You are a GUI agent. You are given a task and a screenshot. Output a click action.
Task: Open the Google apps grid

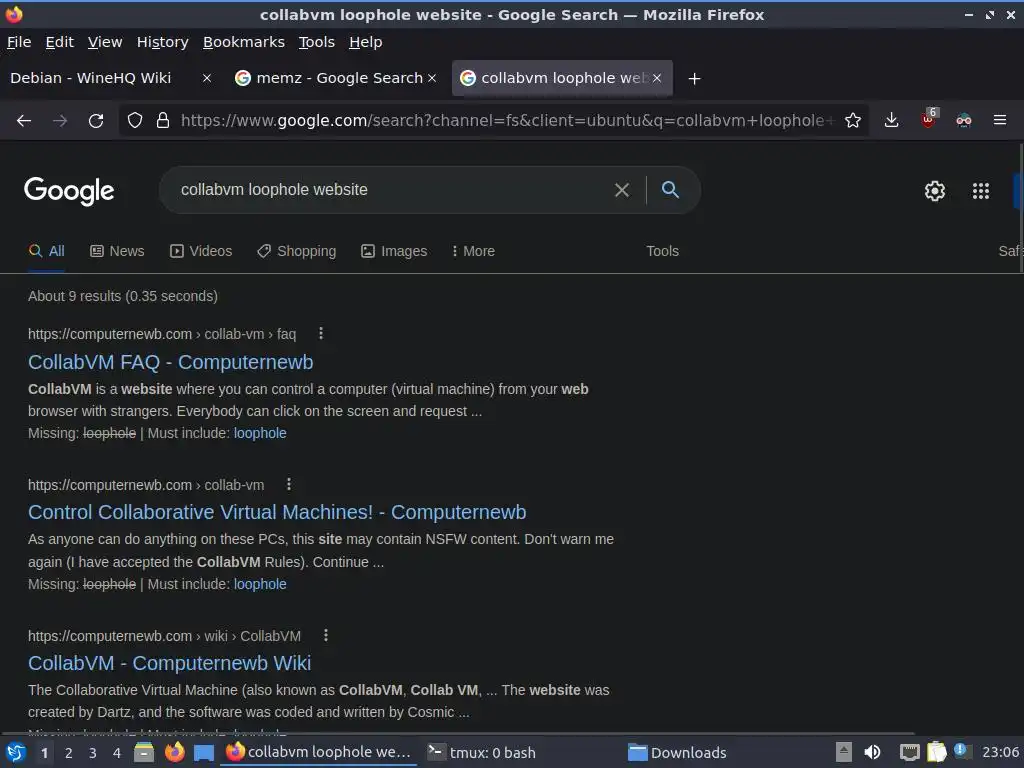[980, 191]
